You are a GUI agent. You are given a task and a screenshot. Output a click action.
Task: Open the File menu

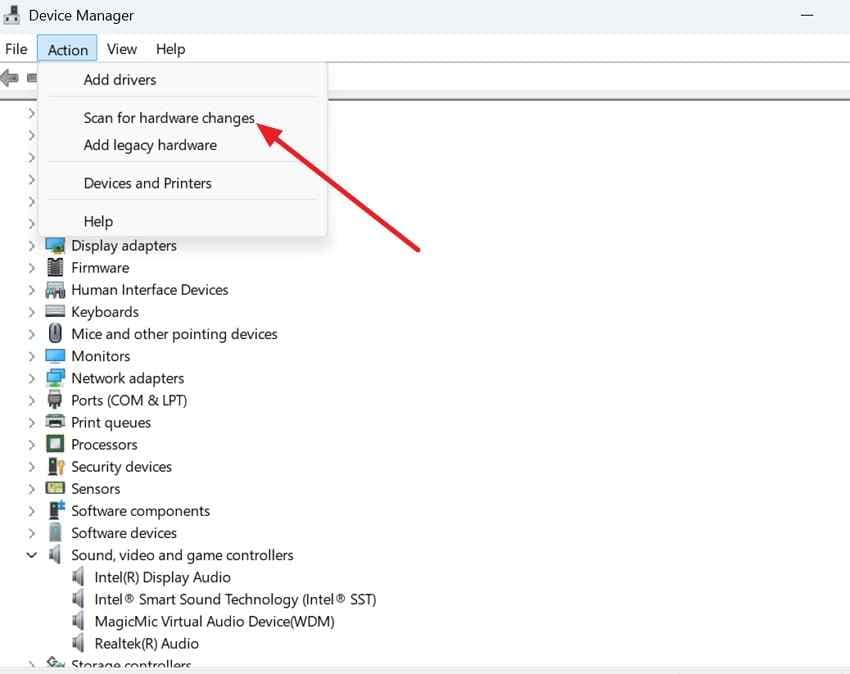(x=16, y=49)
